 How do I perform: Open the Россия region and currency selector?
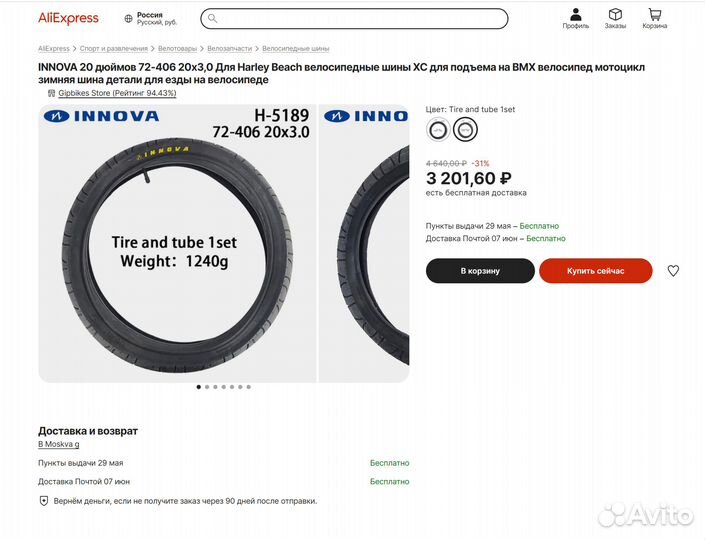[x=151, y=18]
